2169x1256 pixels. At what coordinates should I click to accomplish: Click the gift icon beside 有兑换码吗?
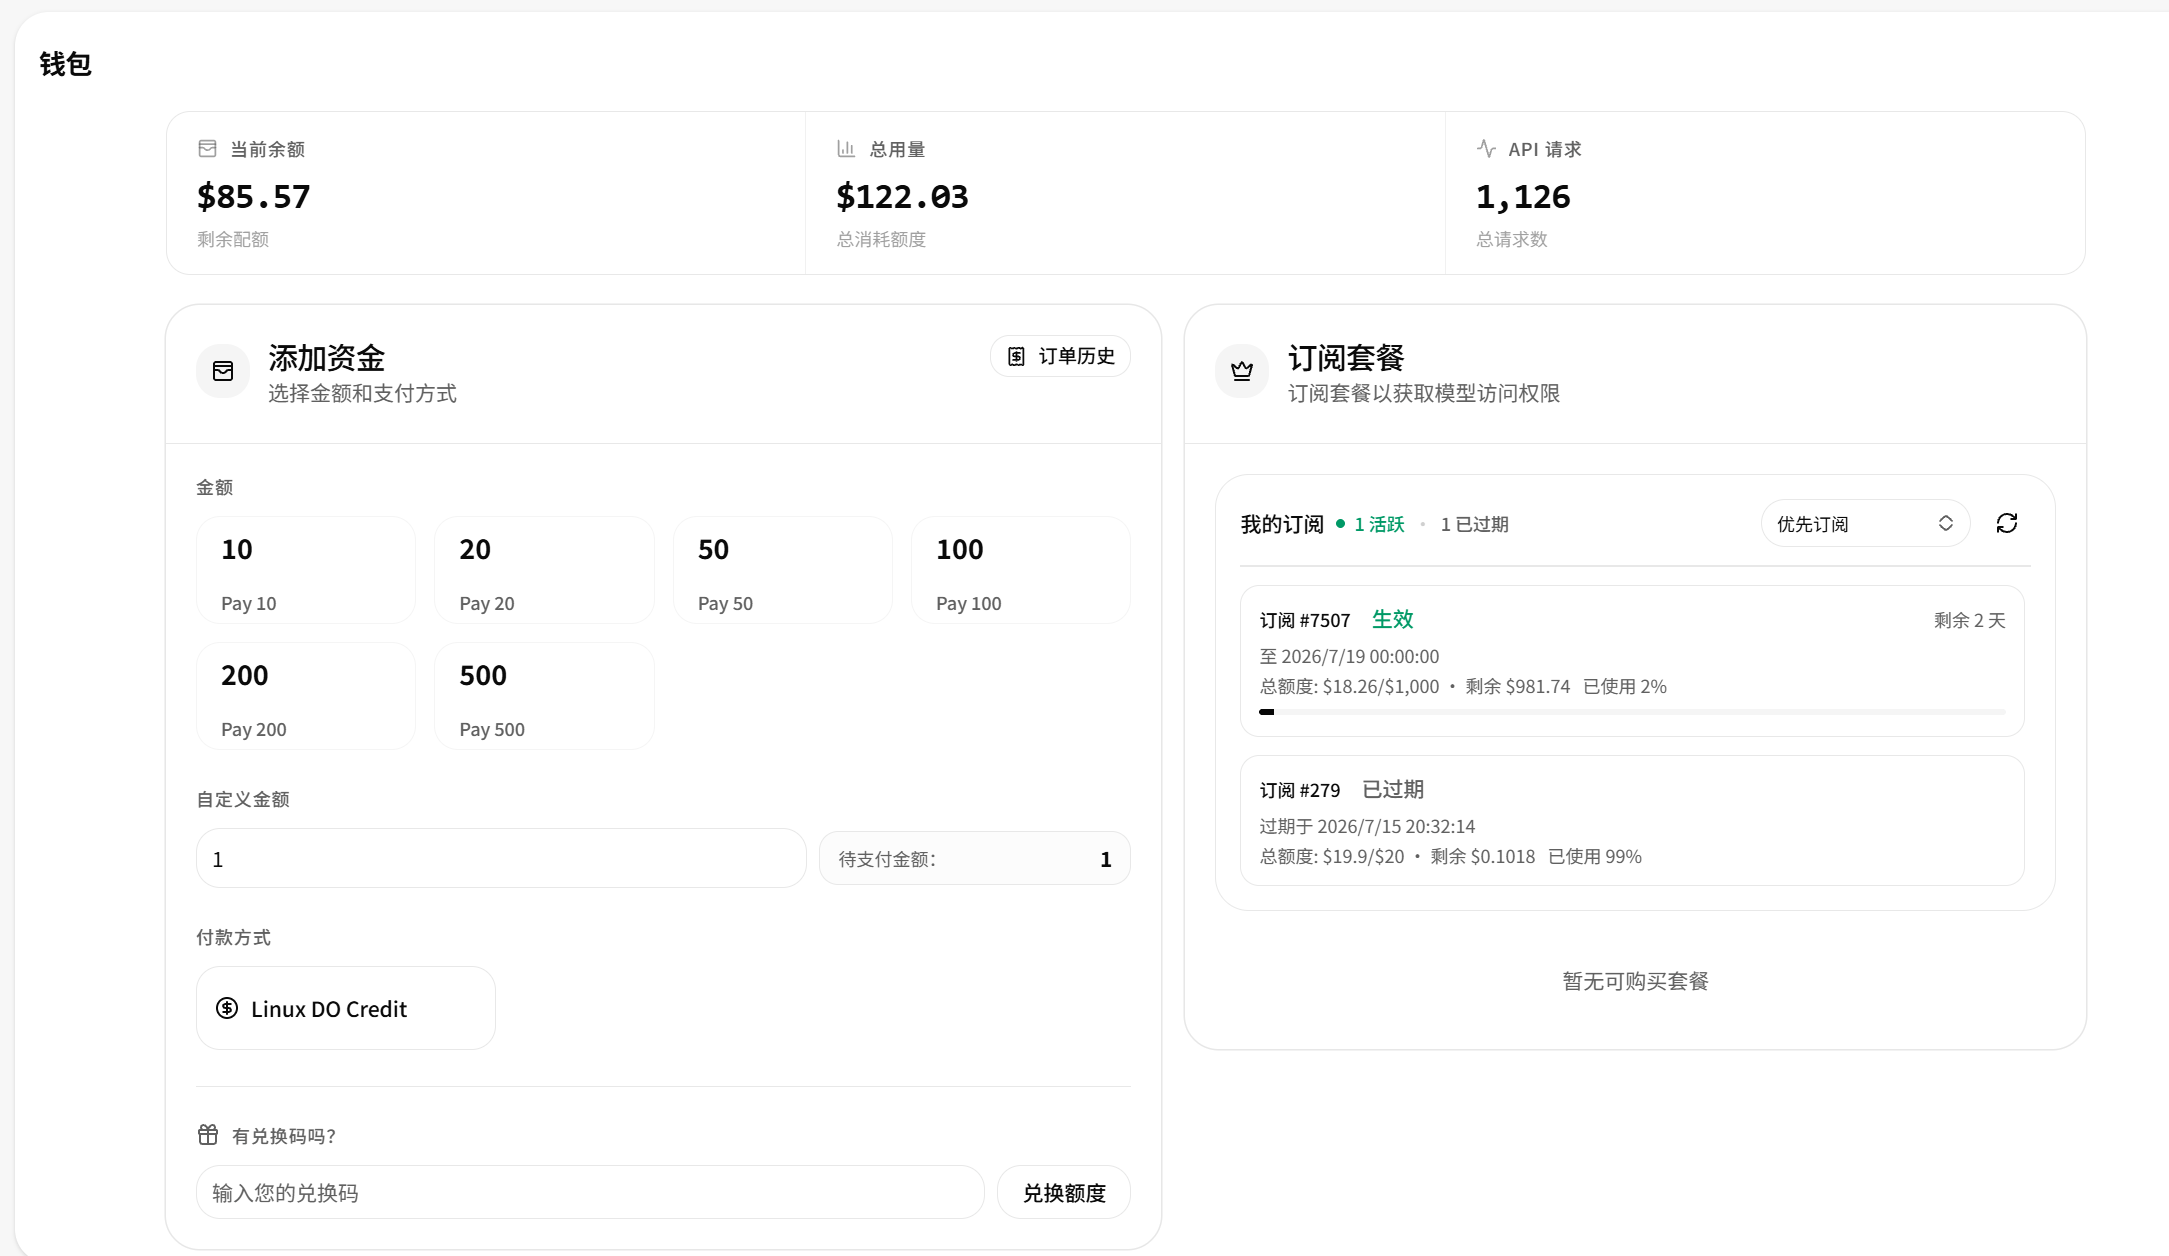(x=208, y=1135)
